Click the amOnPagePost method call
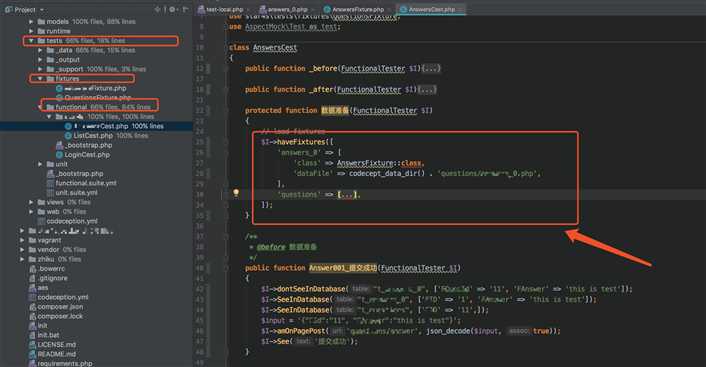 coord(301,331)
